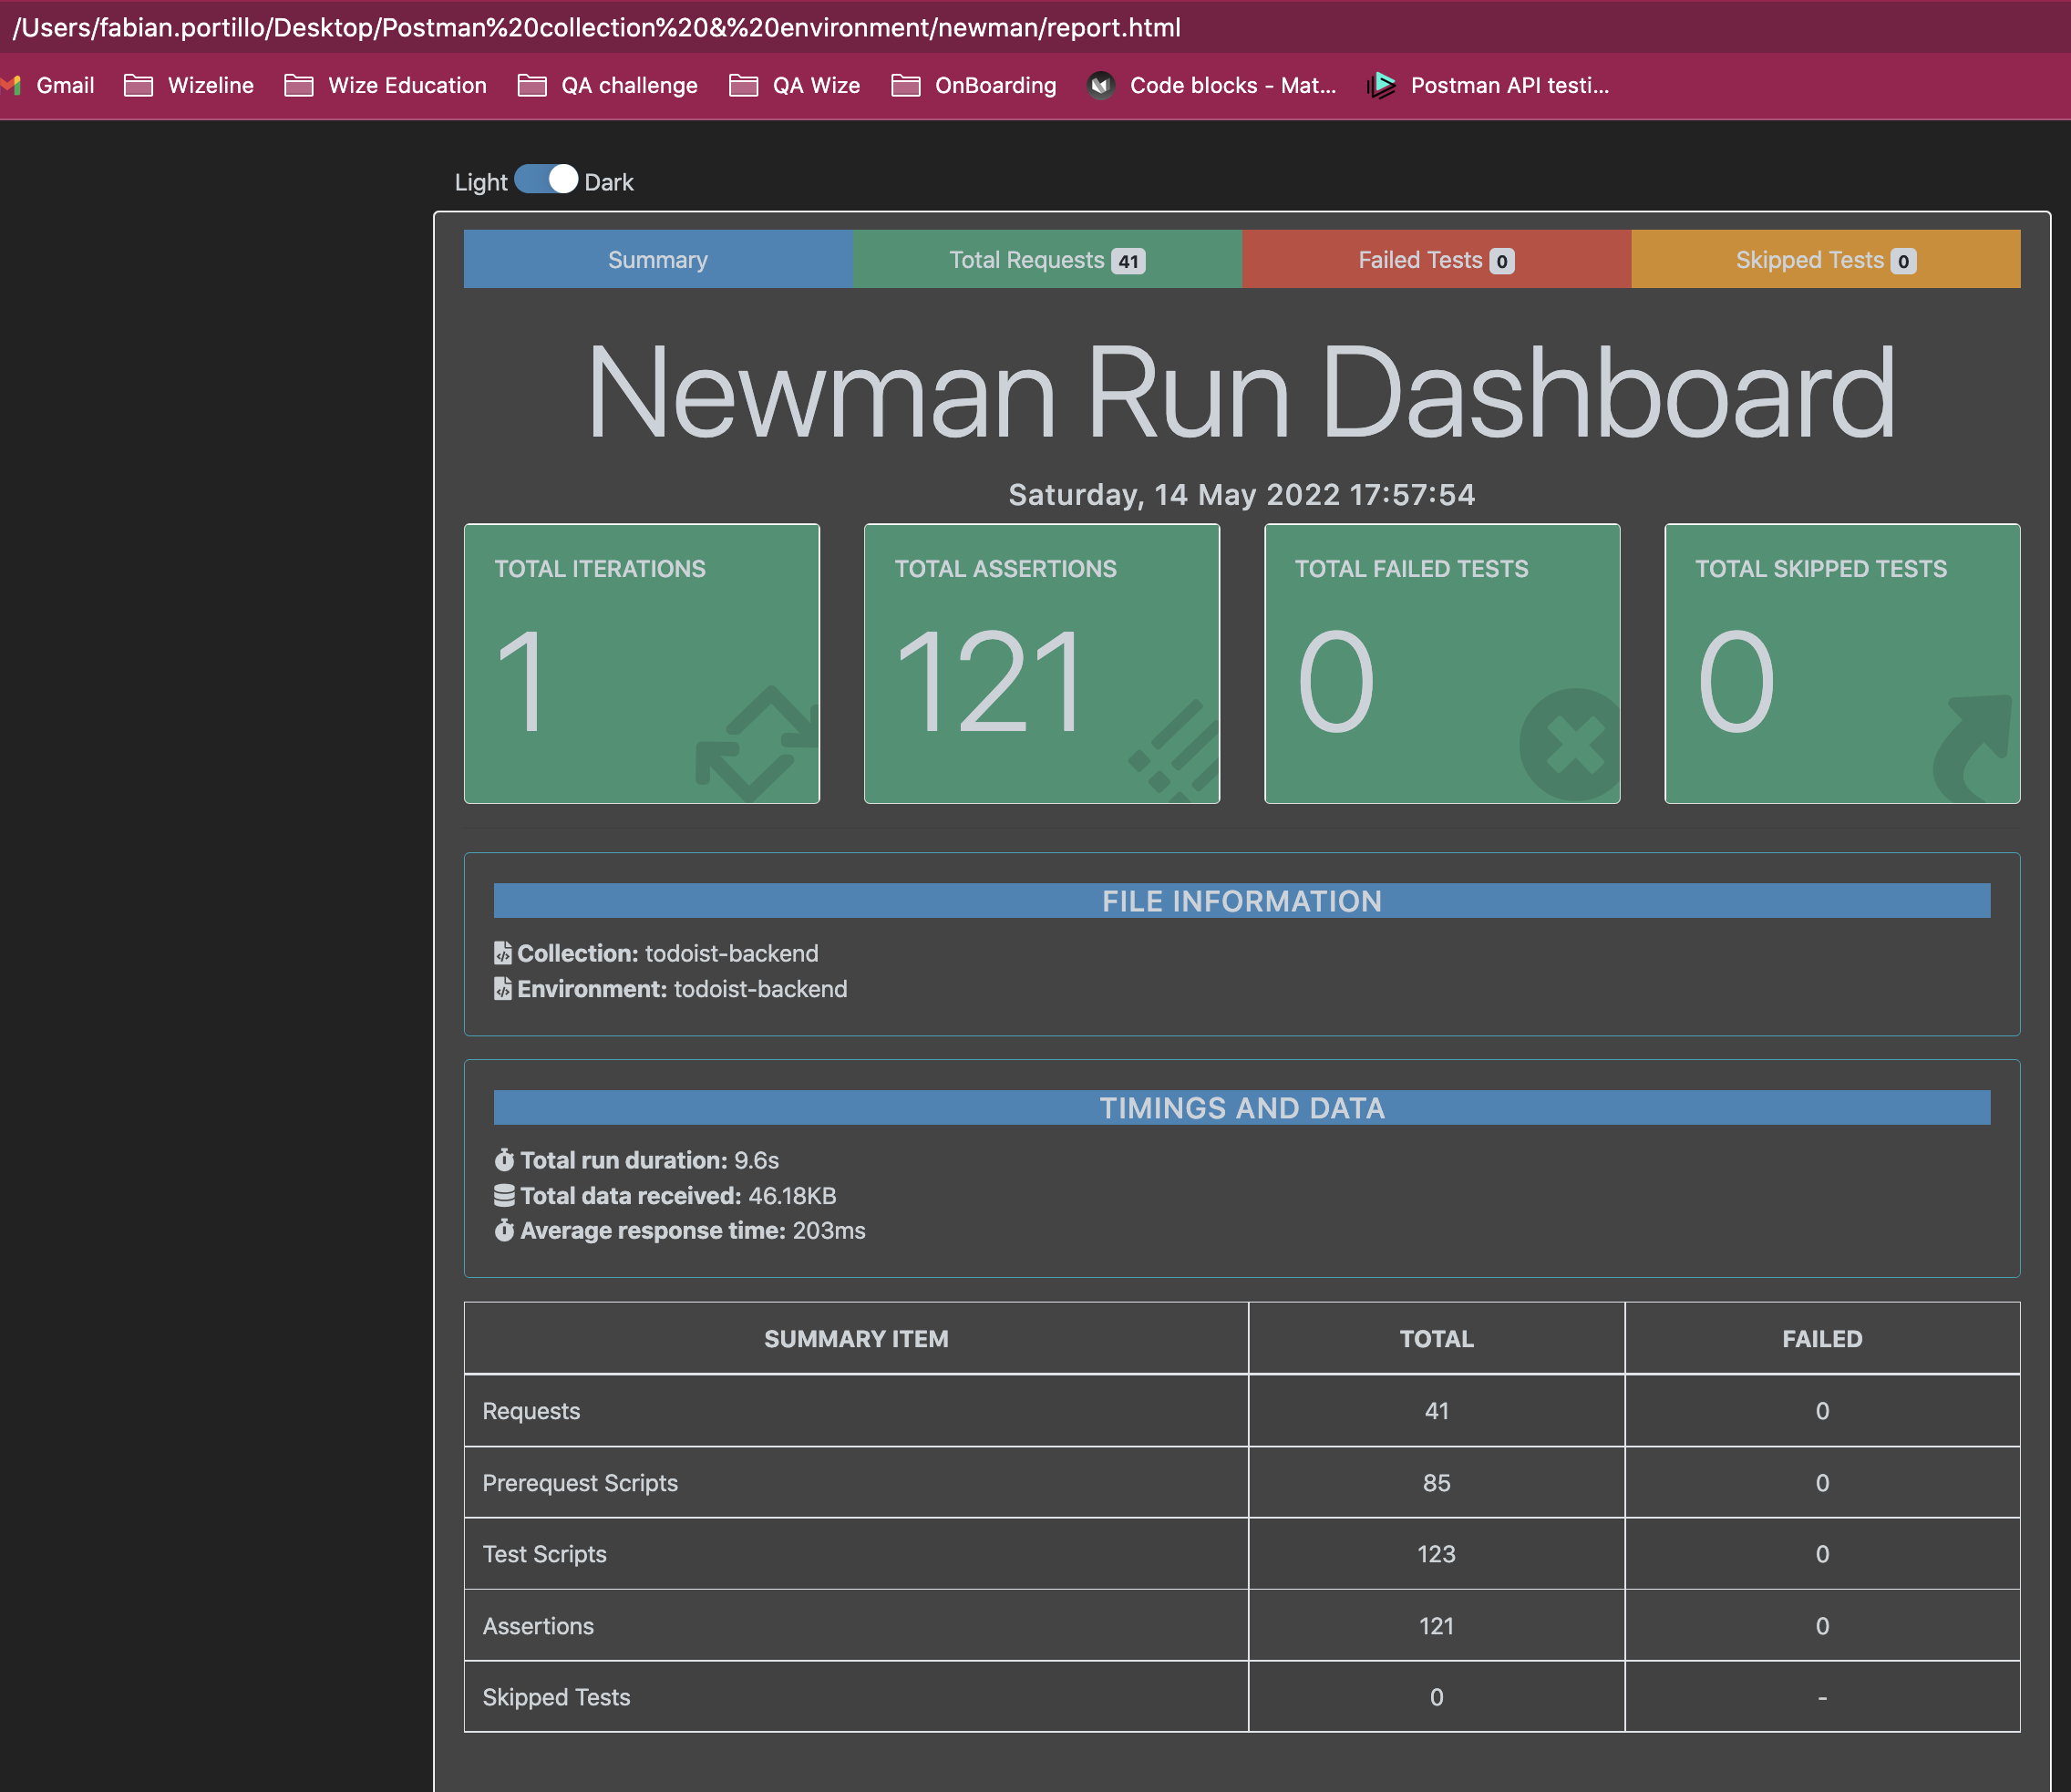Click the Total Failed Tests value 0
The height and width of the screenshot is (1792, 2071).
[x=1336, y=682]
